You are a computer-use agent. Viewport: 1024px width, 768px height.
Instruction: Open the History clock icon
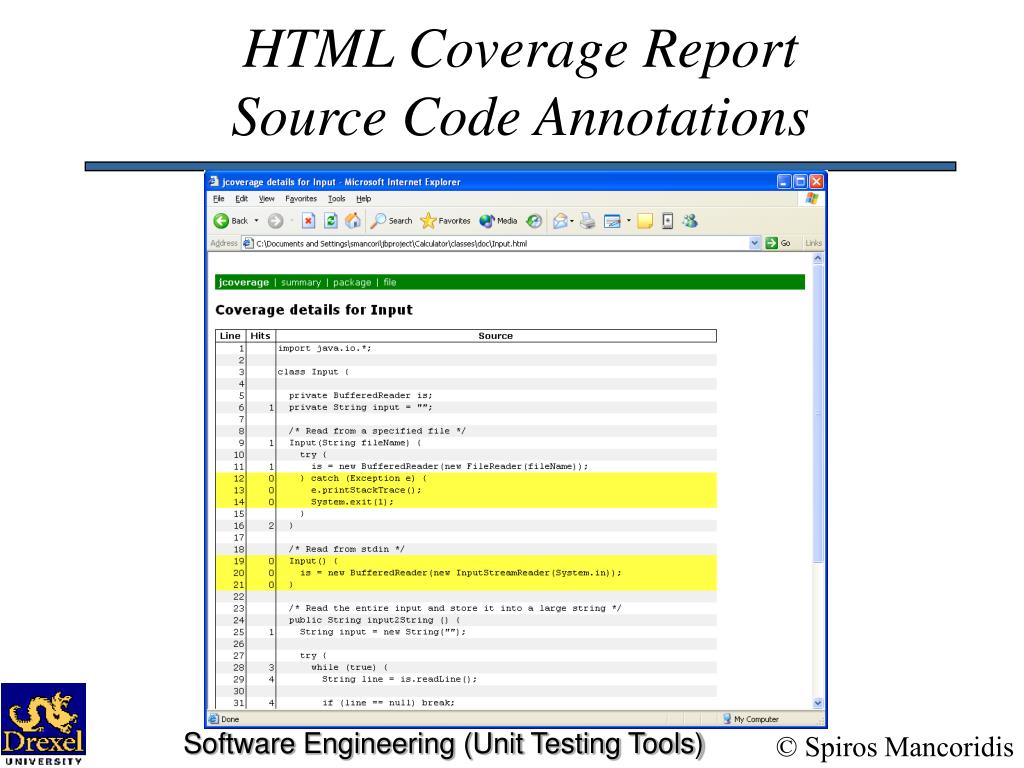point(534,221)
